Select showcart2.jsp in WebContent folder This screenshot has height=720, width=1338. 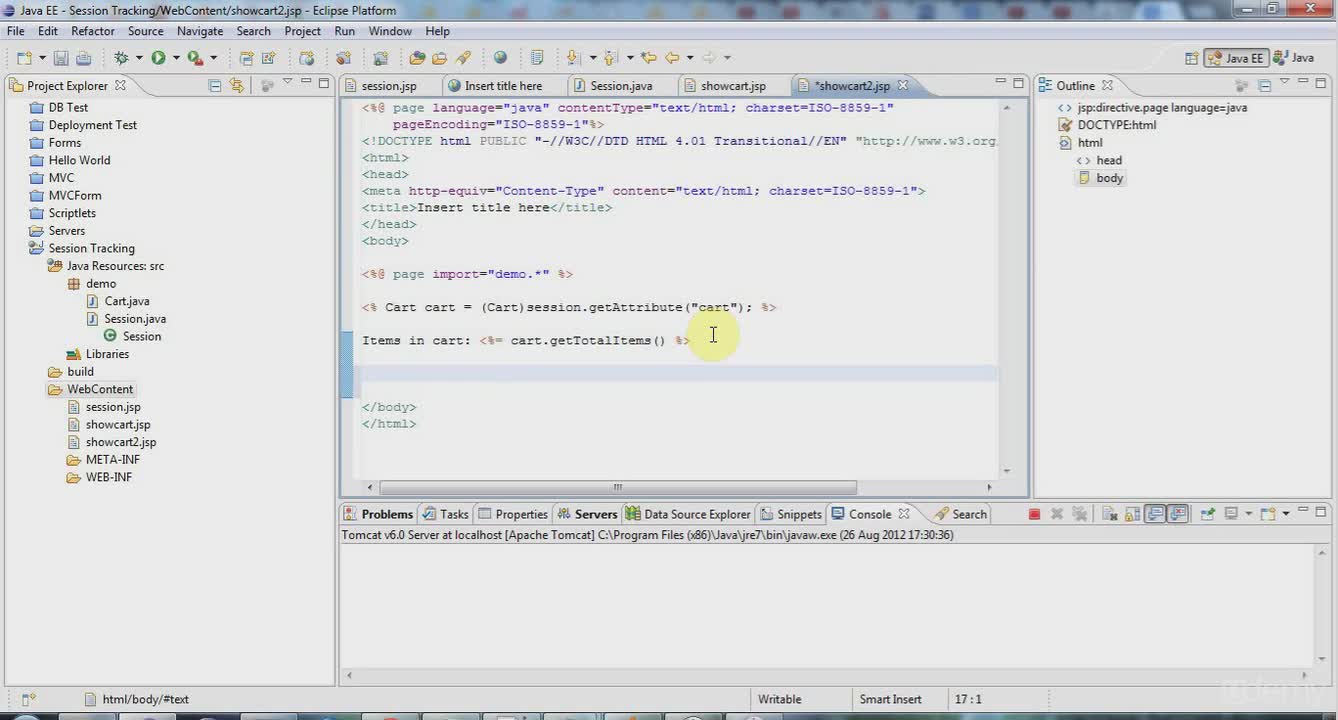pos(121,442)
